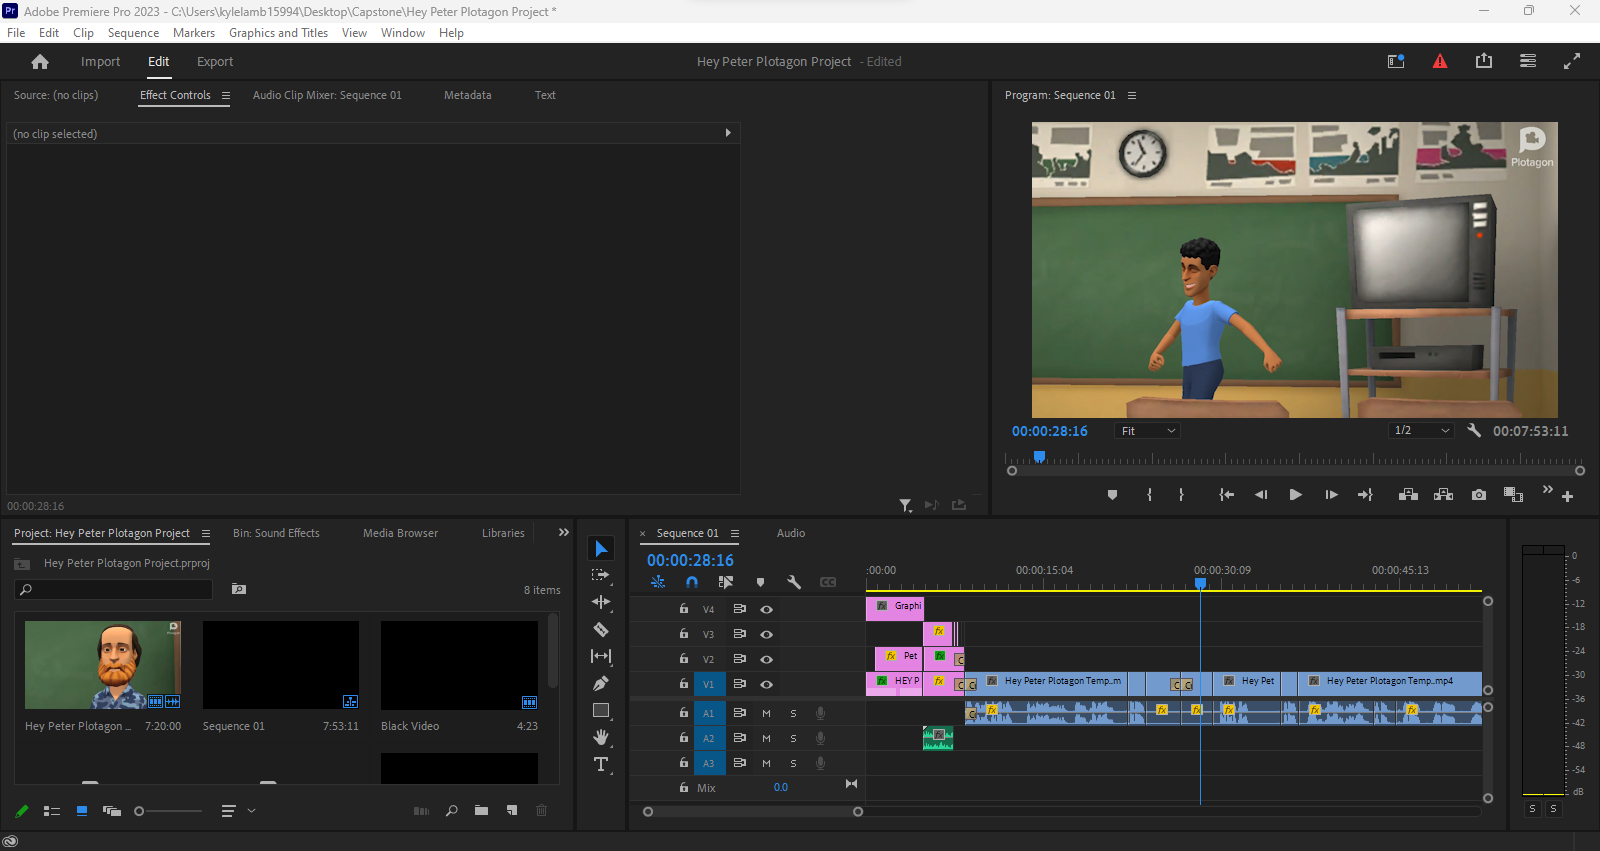Click New Bin folder icon in Project panel

482,811
